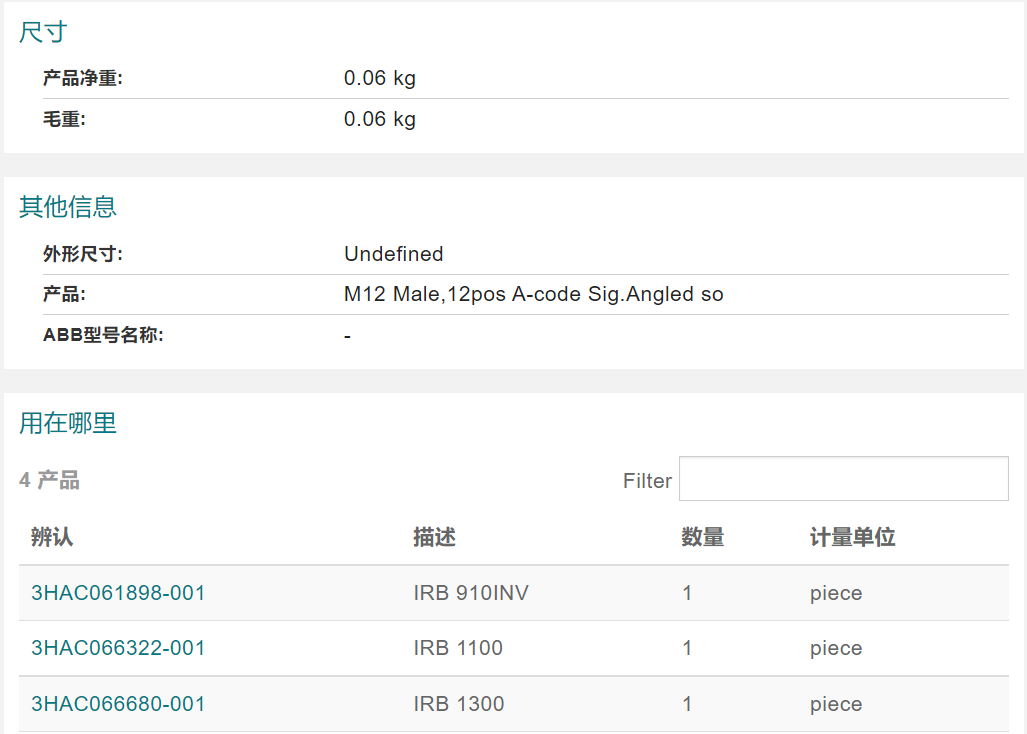Click the 用在哪里 section heading
Viewport: 1027px width, 734px height.
click(67, 423)
